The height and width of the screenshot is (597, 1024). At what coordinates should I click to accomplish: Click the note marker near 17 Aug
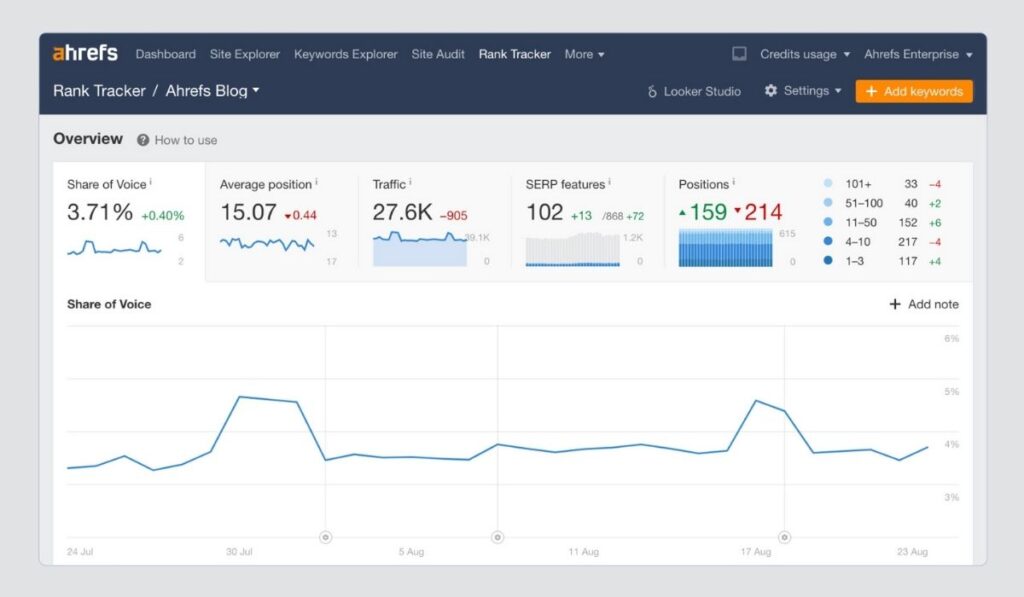point(784,537)
